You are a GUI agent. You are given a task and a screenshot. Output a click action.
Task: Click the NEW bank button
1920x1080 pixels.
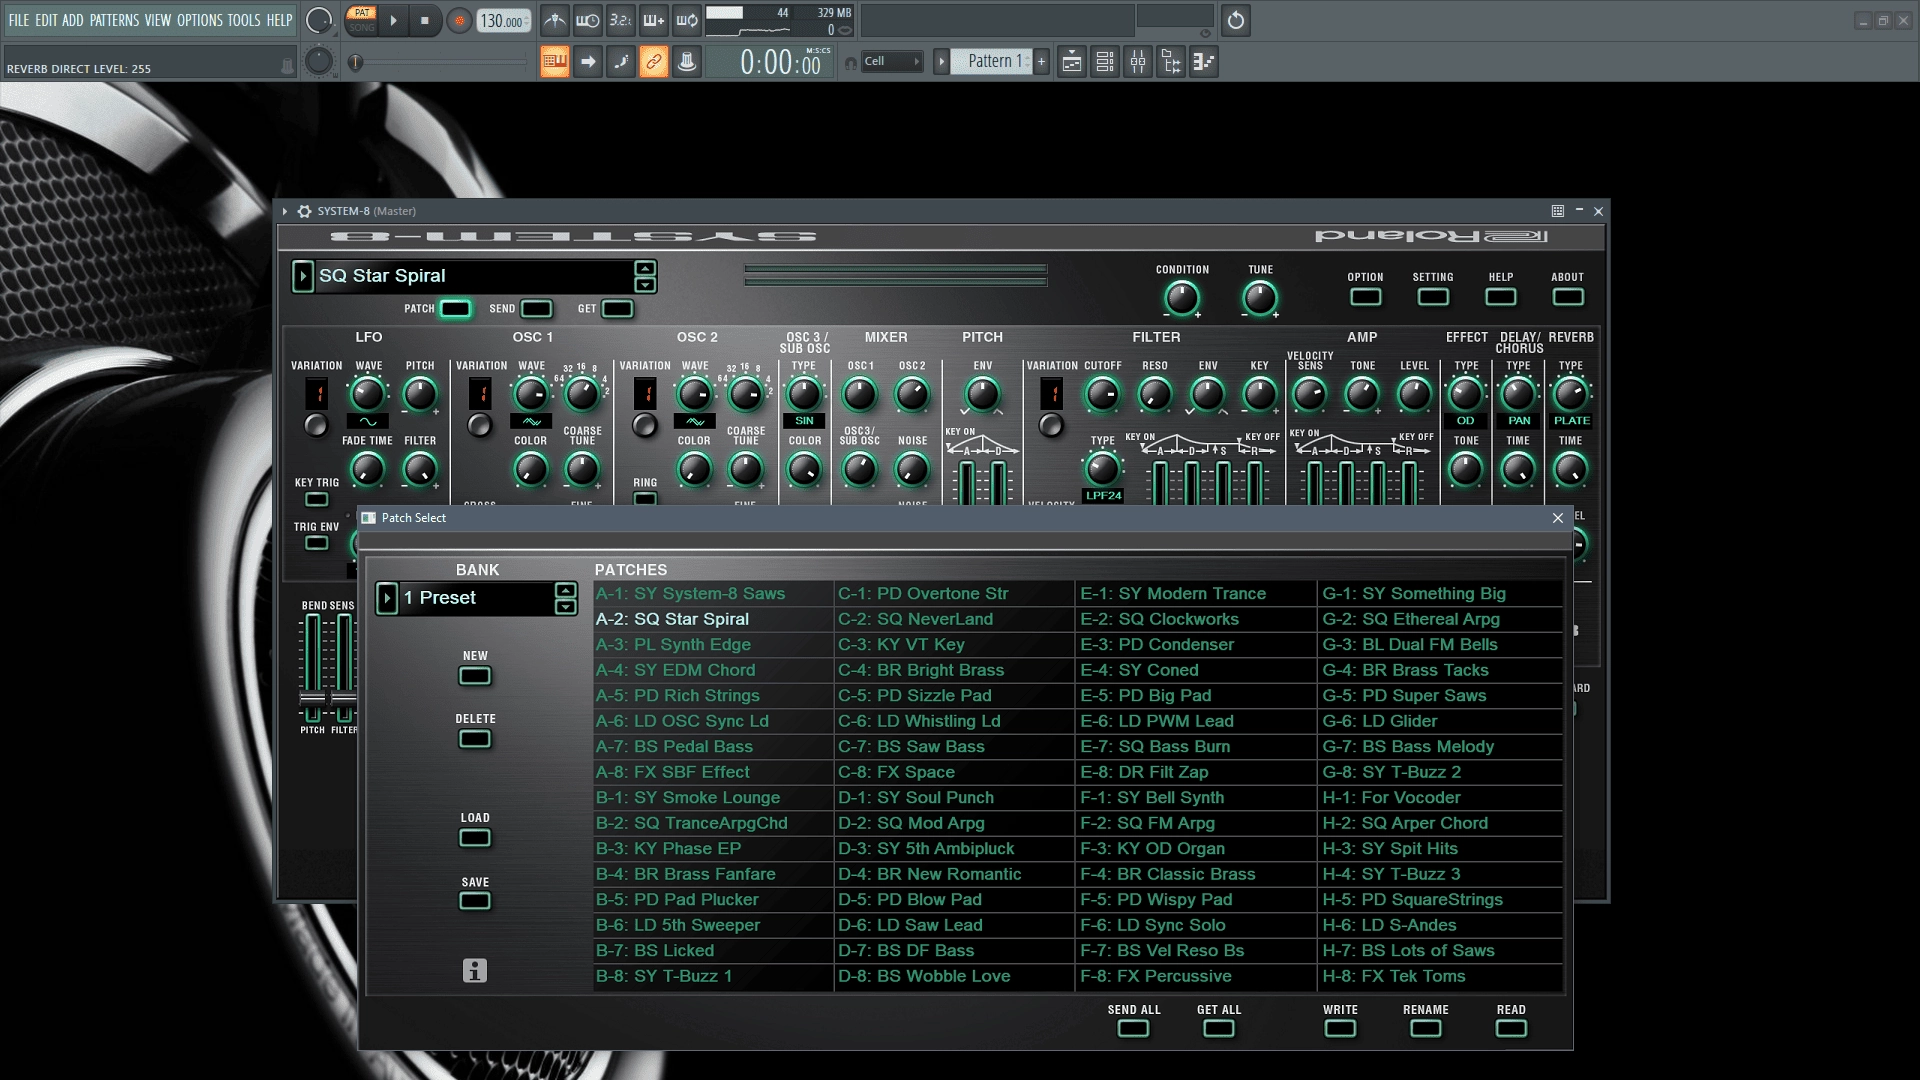[475, 676]
